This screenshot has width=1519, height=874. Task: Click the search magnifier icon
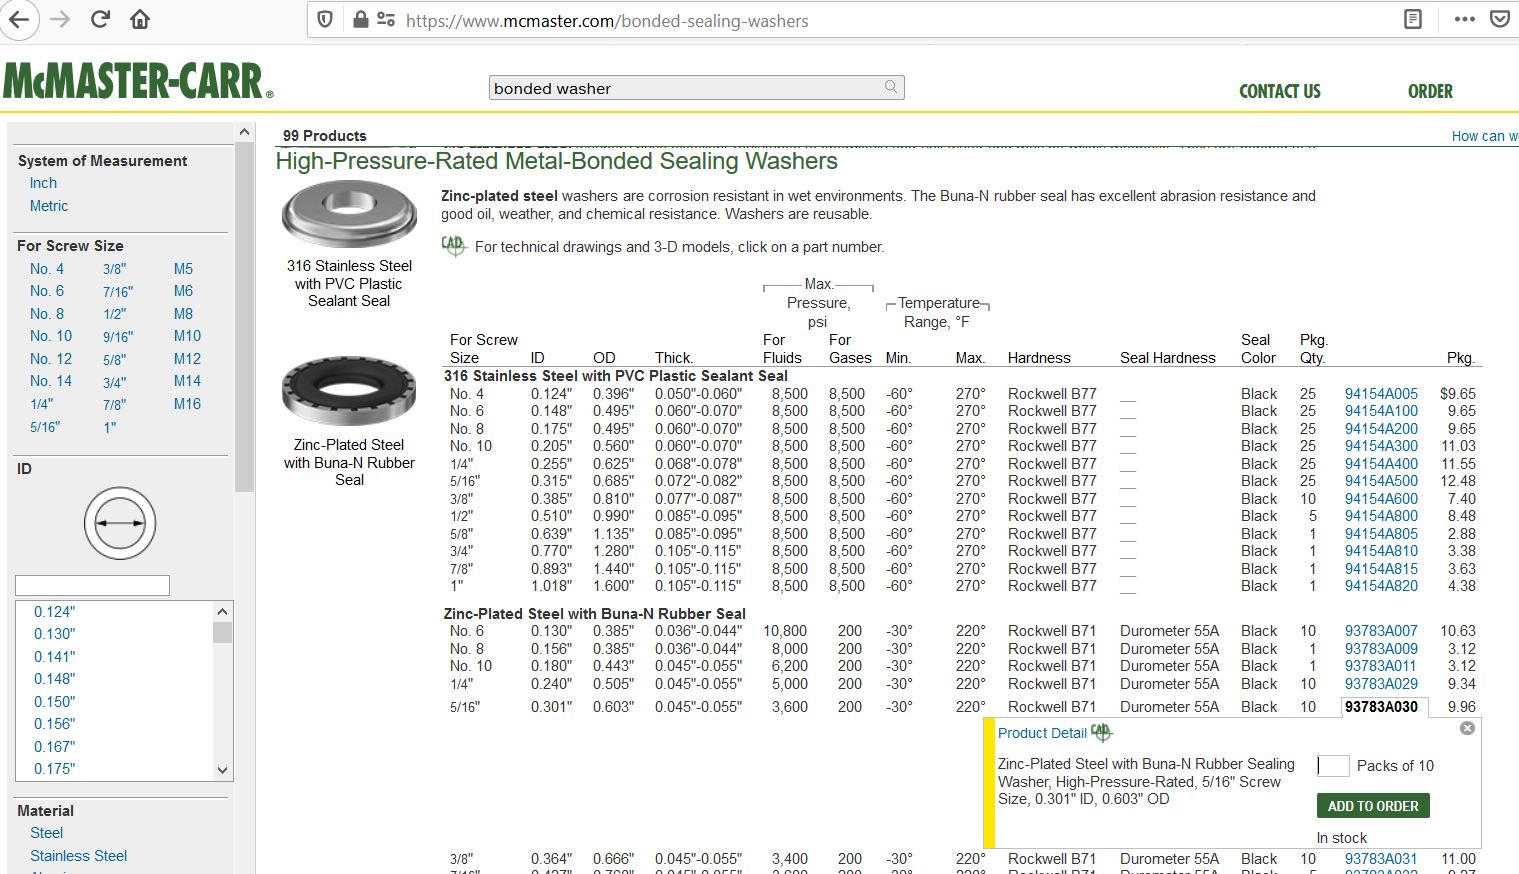tap(891, 87)
